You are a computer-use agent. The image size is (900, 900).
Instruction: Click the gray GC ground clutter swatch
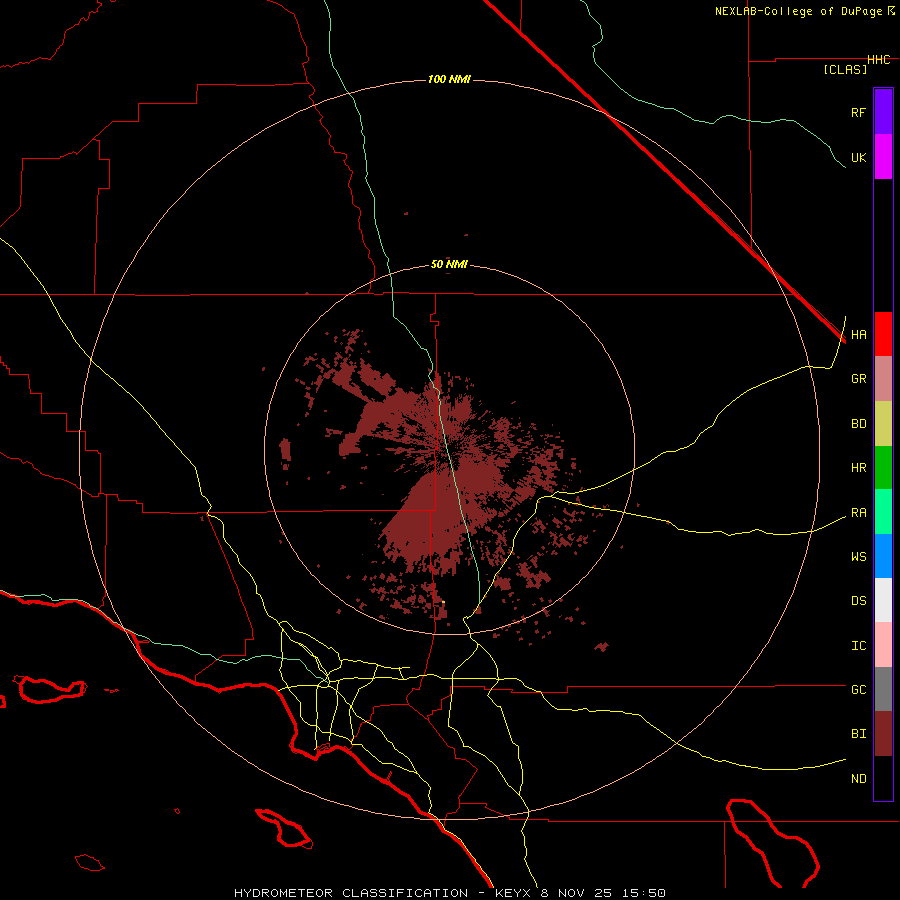[x=883, y=689]
